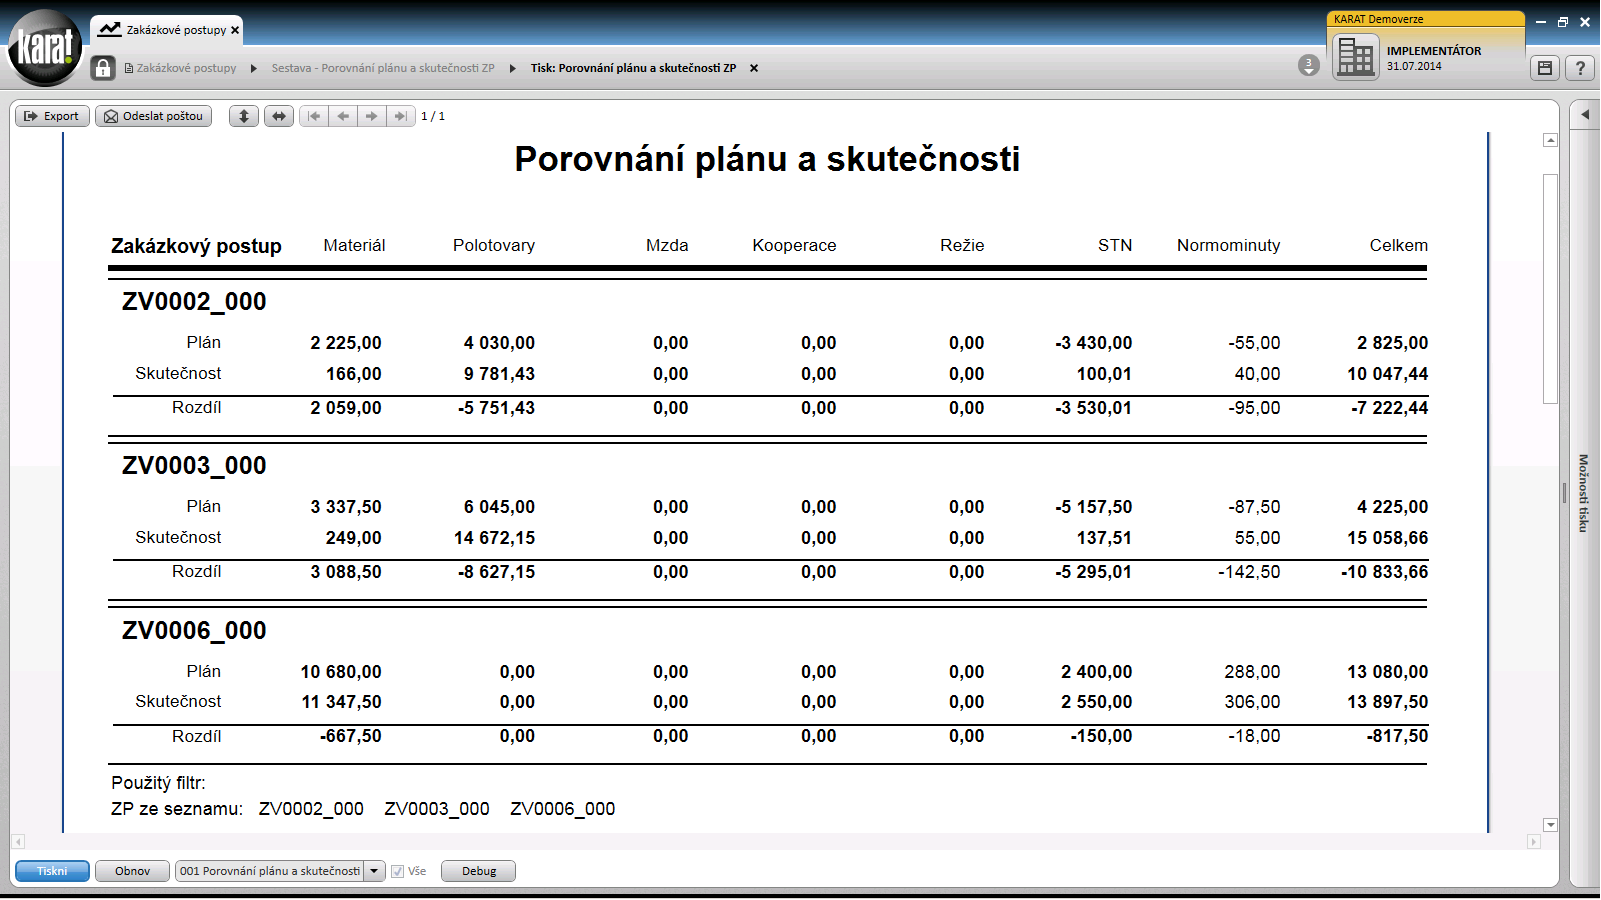Open the 001 Porovnání plánu dropdown arrow
This screenshot has height=900, width=1601.
[374, 871]
